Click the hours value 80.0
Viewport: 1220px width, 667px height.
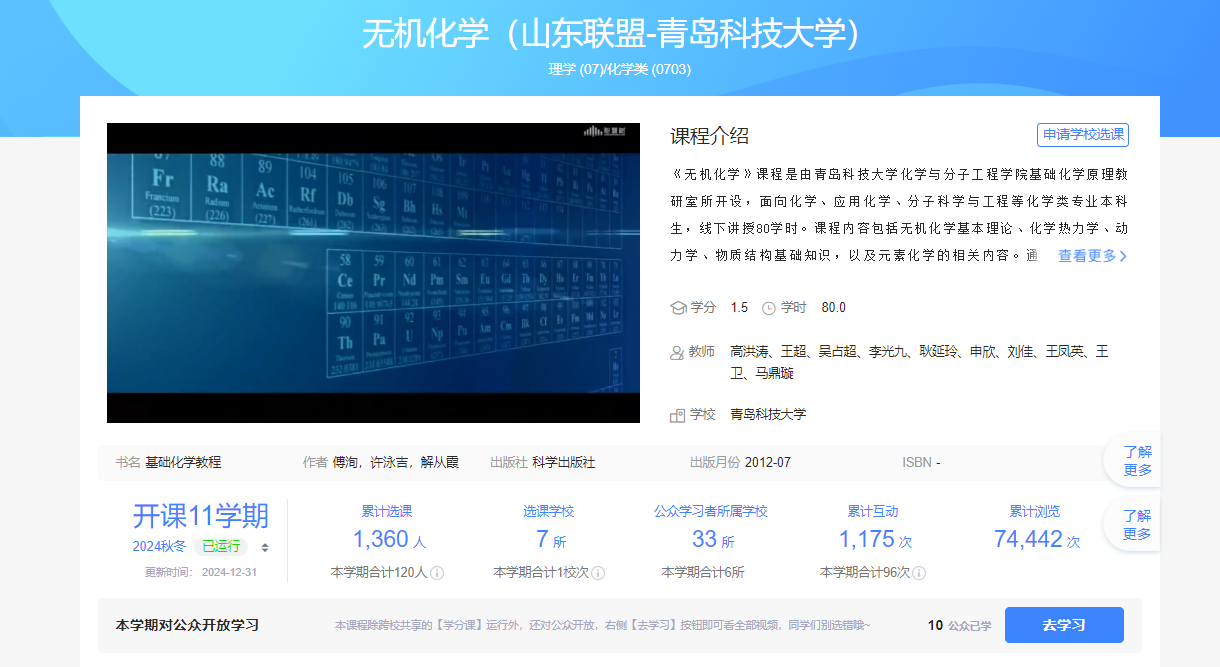tap(833, 308)
